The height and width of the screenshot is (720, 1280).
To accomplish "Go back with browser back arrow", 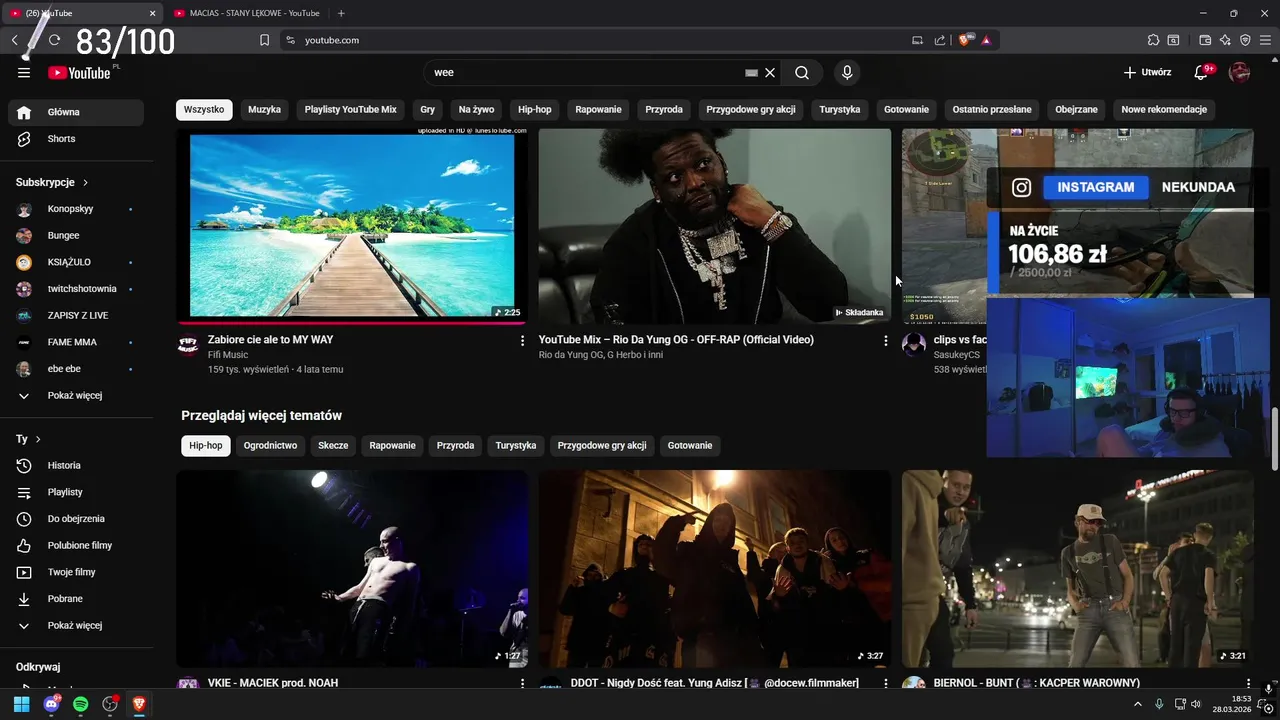I will (15, 40).
